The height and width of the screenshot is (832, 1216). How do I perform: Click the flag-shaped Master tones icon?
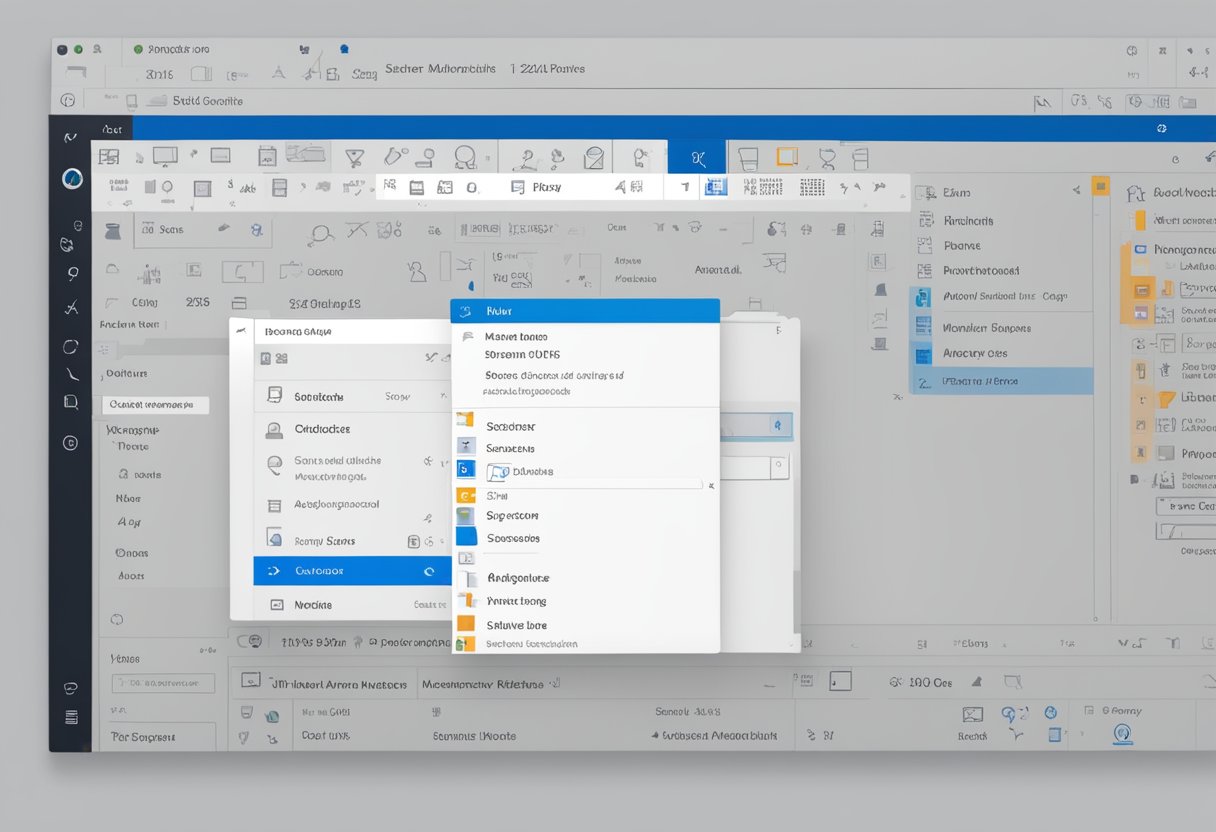pos(468,334)
